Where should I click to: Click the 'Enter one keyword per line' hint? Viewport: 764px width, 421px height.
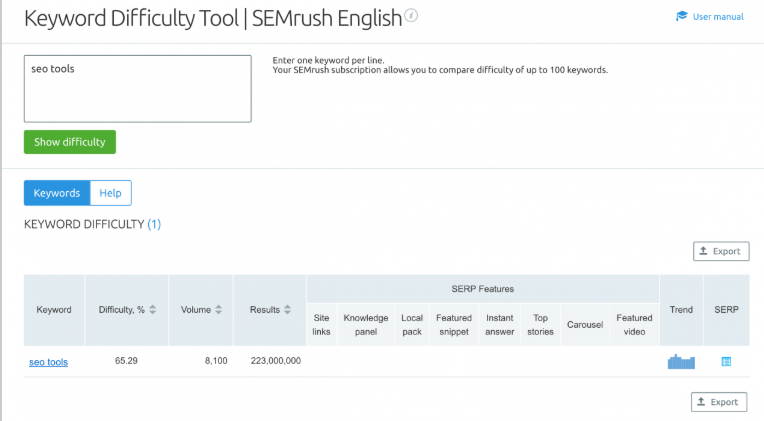[328, 60]
